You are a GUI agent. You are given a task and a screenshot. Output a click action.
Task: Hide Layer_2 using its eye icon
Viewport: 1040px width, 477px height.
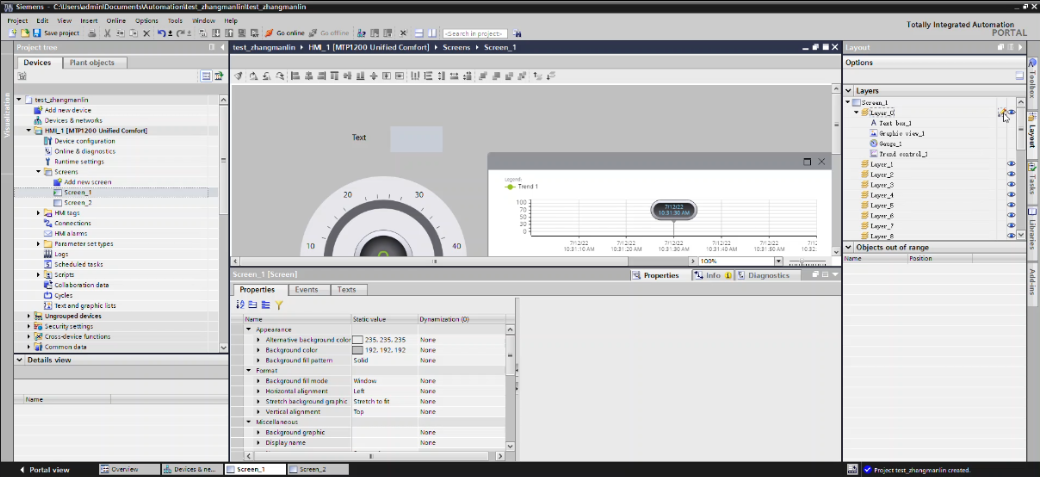click(1011, 174)
